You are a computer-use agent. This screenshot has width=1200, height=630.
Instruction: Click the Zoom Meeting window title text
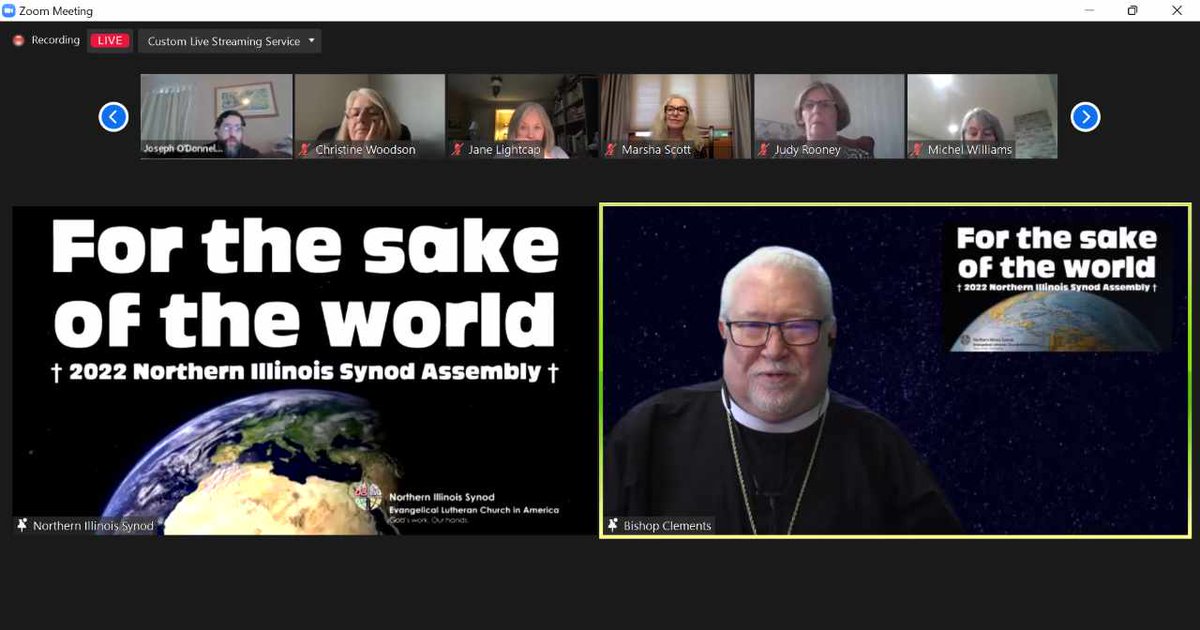point(56,11)
